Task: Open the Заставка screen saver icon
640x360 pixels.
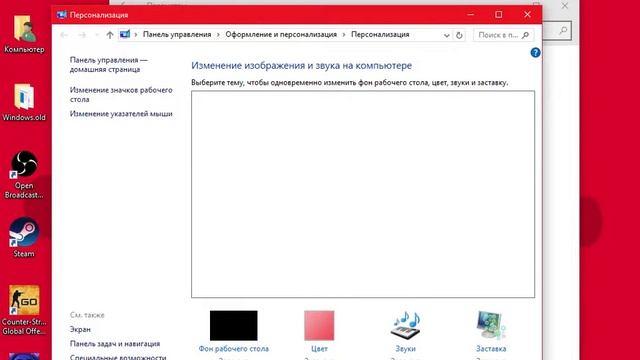Action: [491, 325]
